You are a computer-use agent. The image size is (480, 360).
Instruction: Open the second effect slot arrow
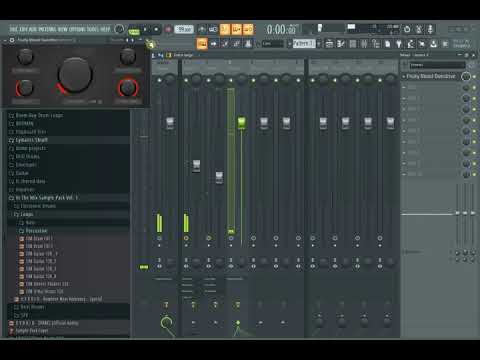point(404,87)
